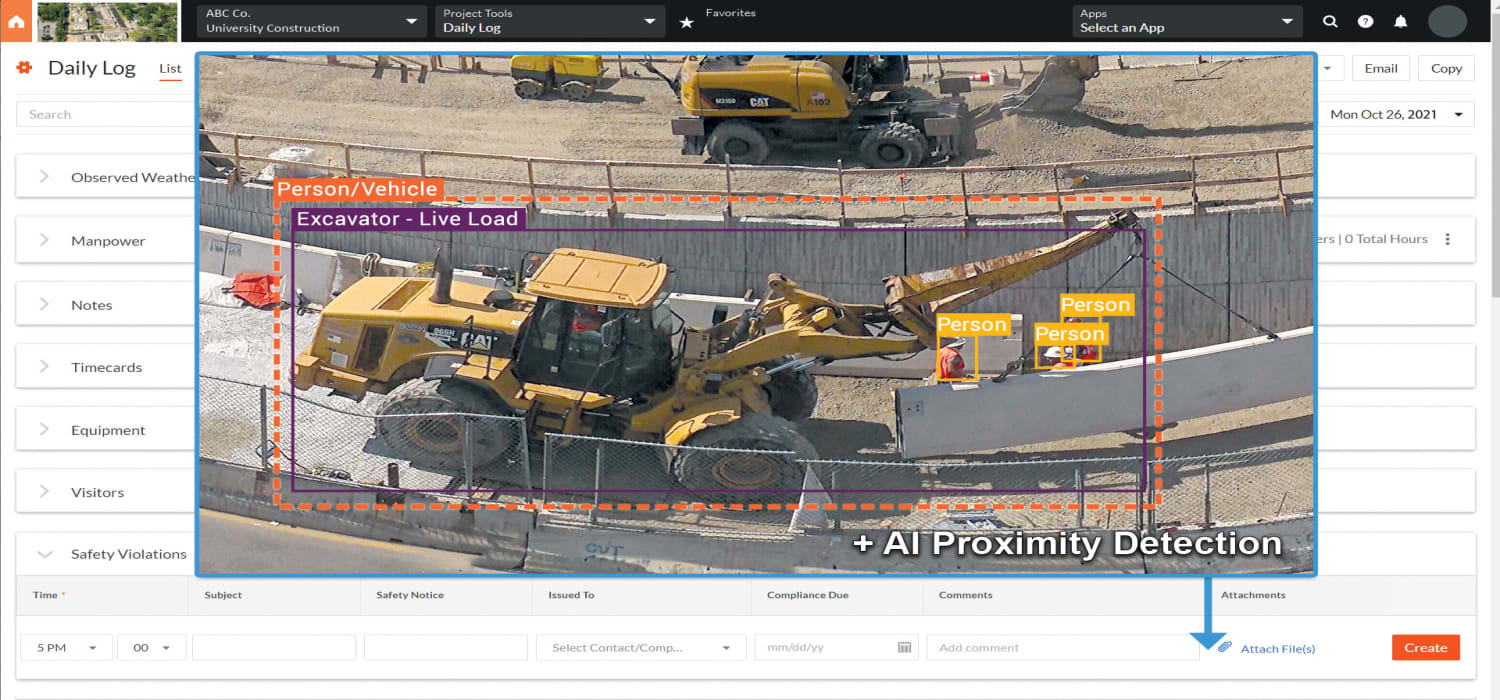Open the help question mark icon
1500x700 pixels.
point(1365,21)
